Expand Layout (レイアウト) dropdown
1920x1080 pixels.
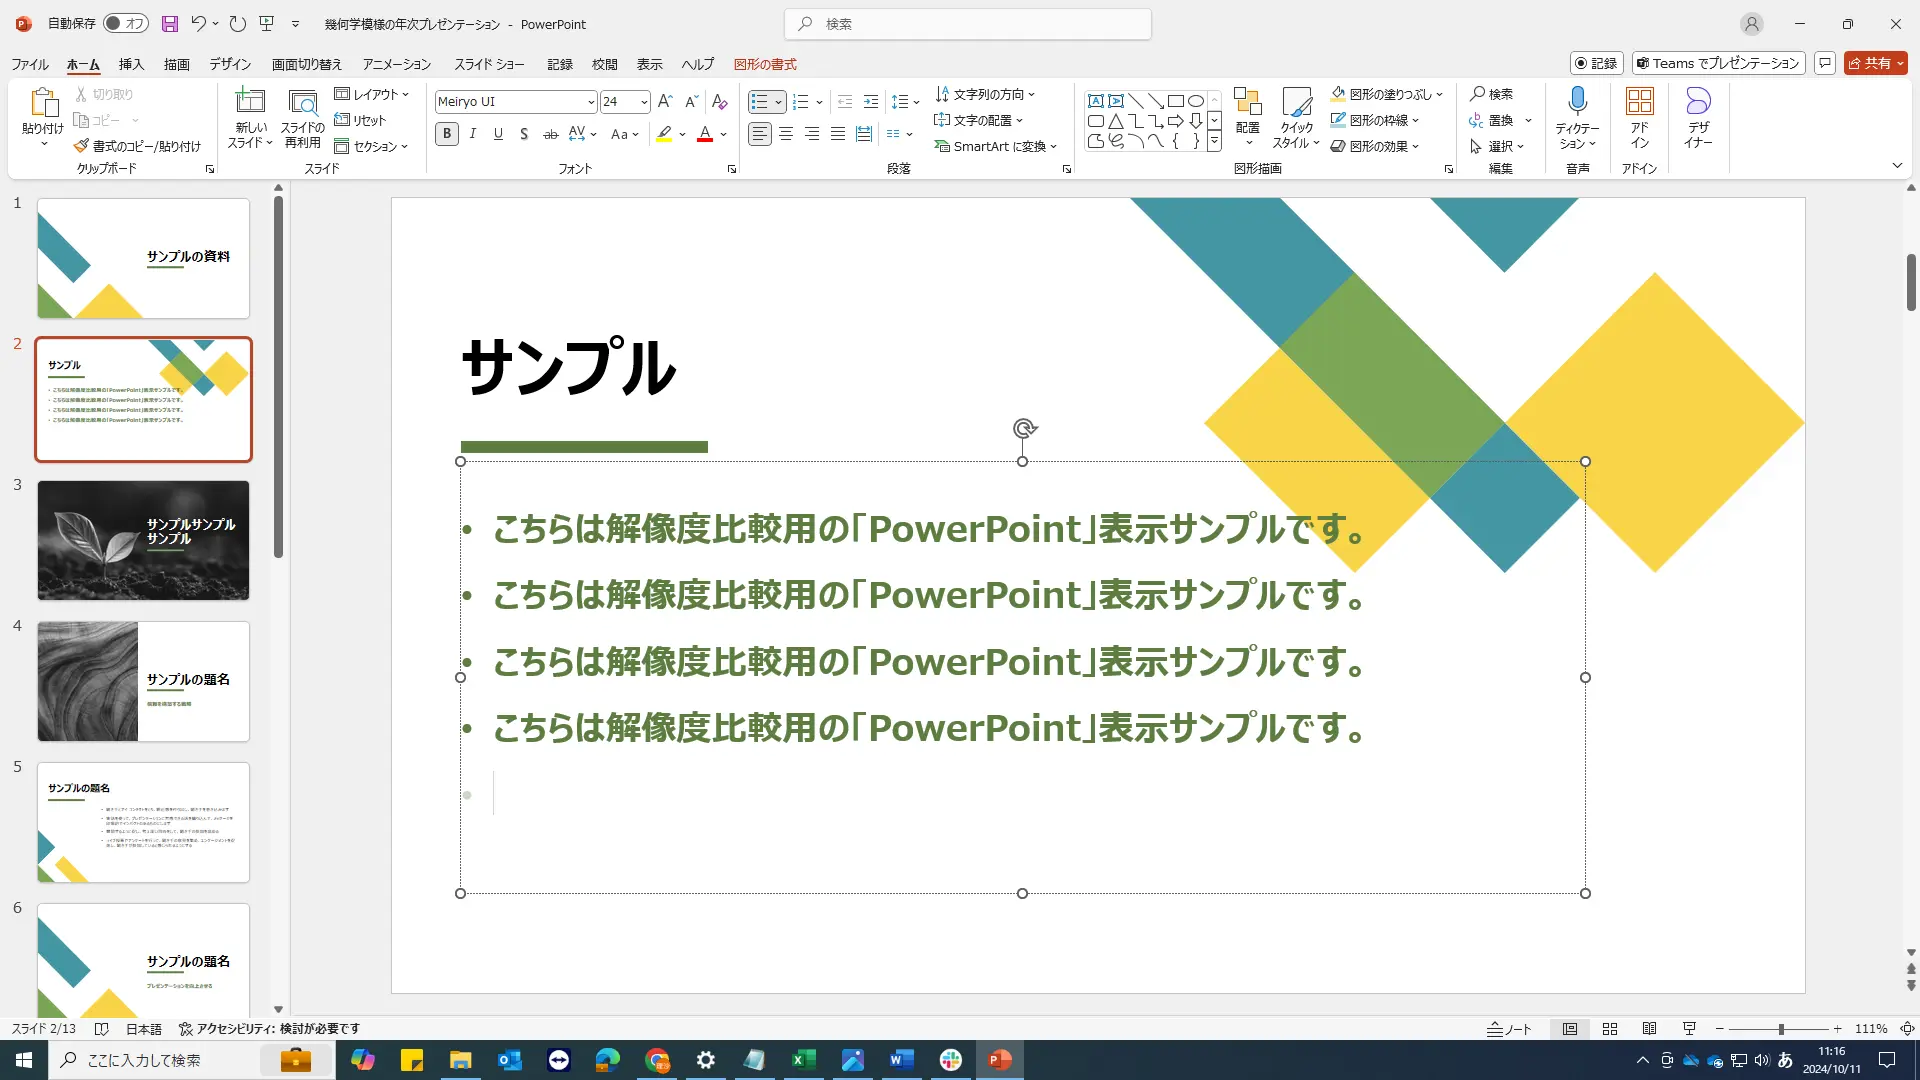[x=372, y=94]
